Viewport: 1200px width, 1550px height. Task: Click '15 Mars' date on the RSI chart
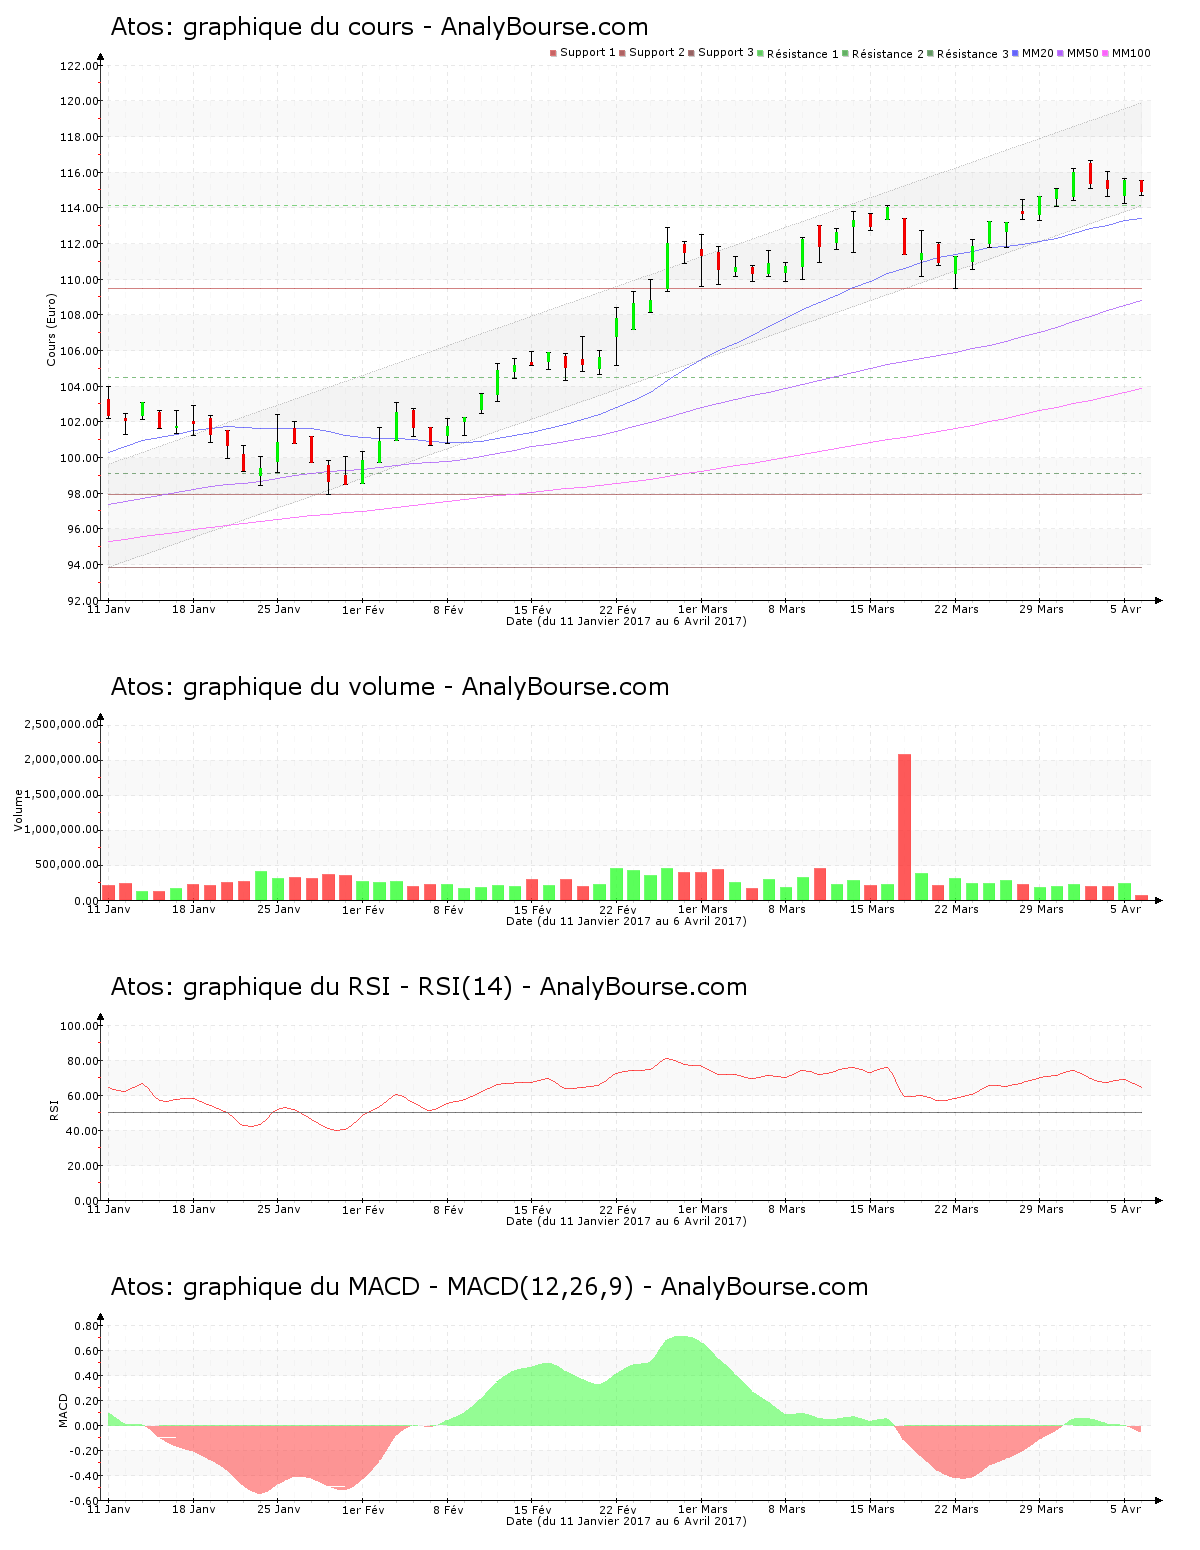pos(872,1209)
